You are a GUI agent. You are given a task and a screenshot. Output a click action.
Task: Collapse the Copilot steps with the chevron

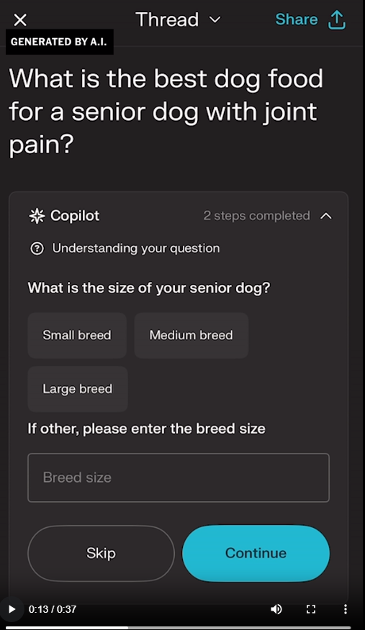326,216
